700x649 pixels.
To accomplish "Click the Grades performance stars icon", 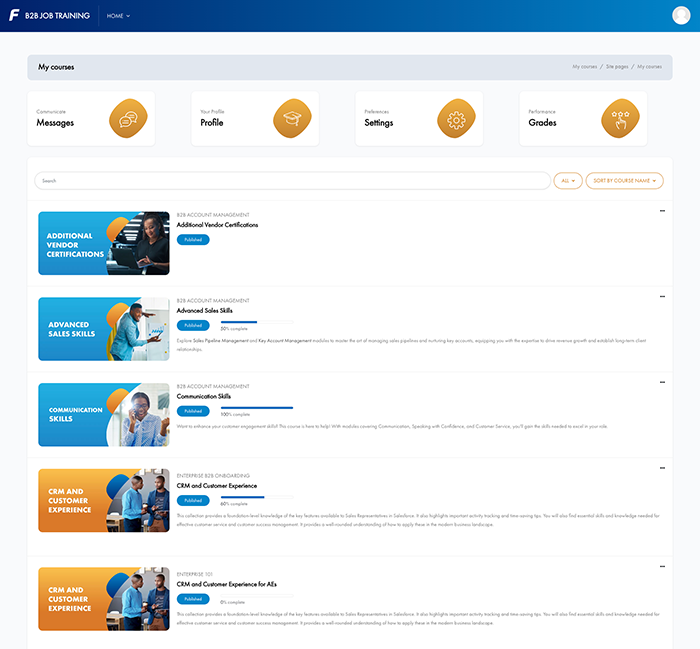I will pos(620,119).
